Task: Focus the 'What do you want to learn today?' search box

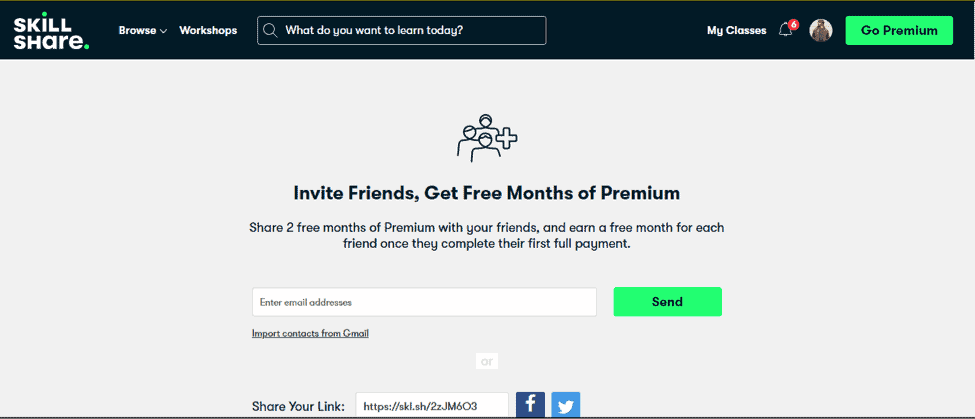Action: [402, 30]
